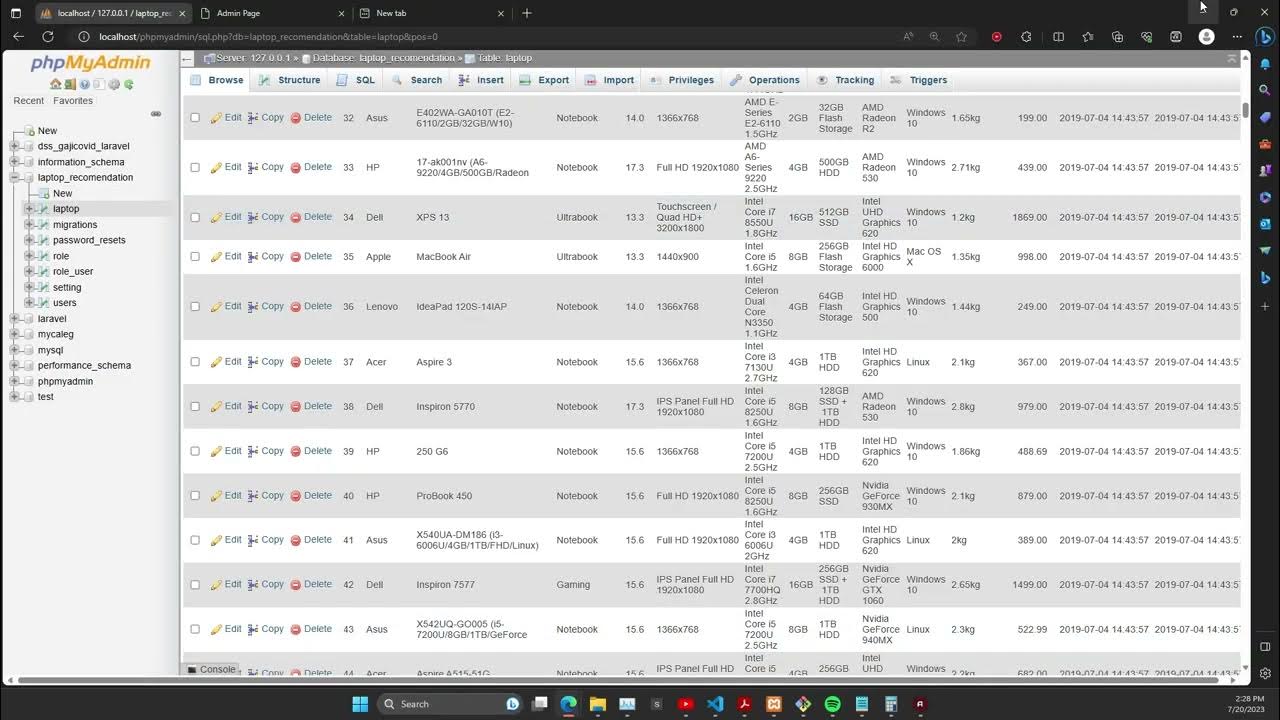The image size is (1280, 720).
Task: Click Favorites in navigation panel
Action: coord(73,101)
